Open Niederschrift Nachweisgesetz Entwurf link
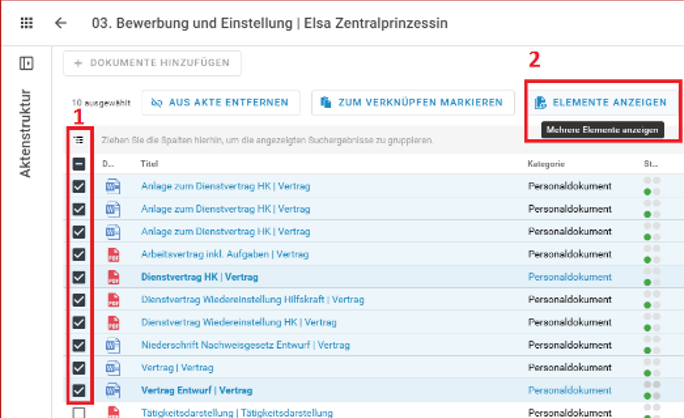 tap(245, 345)
